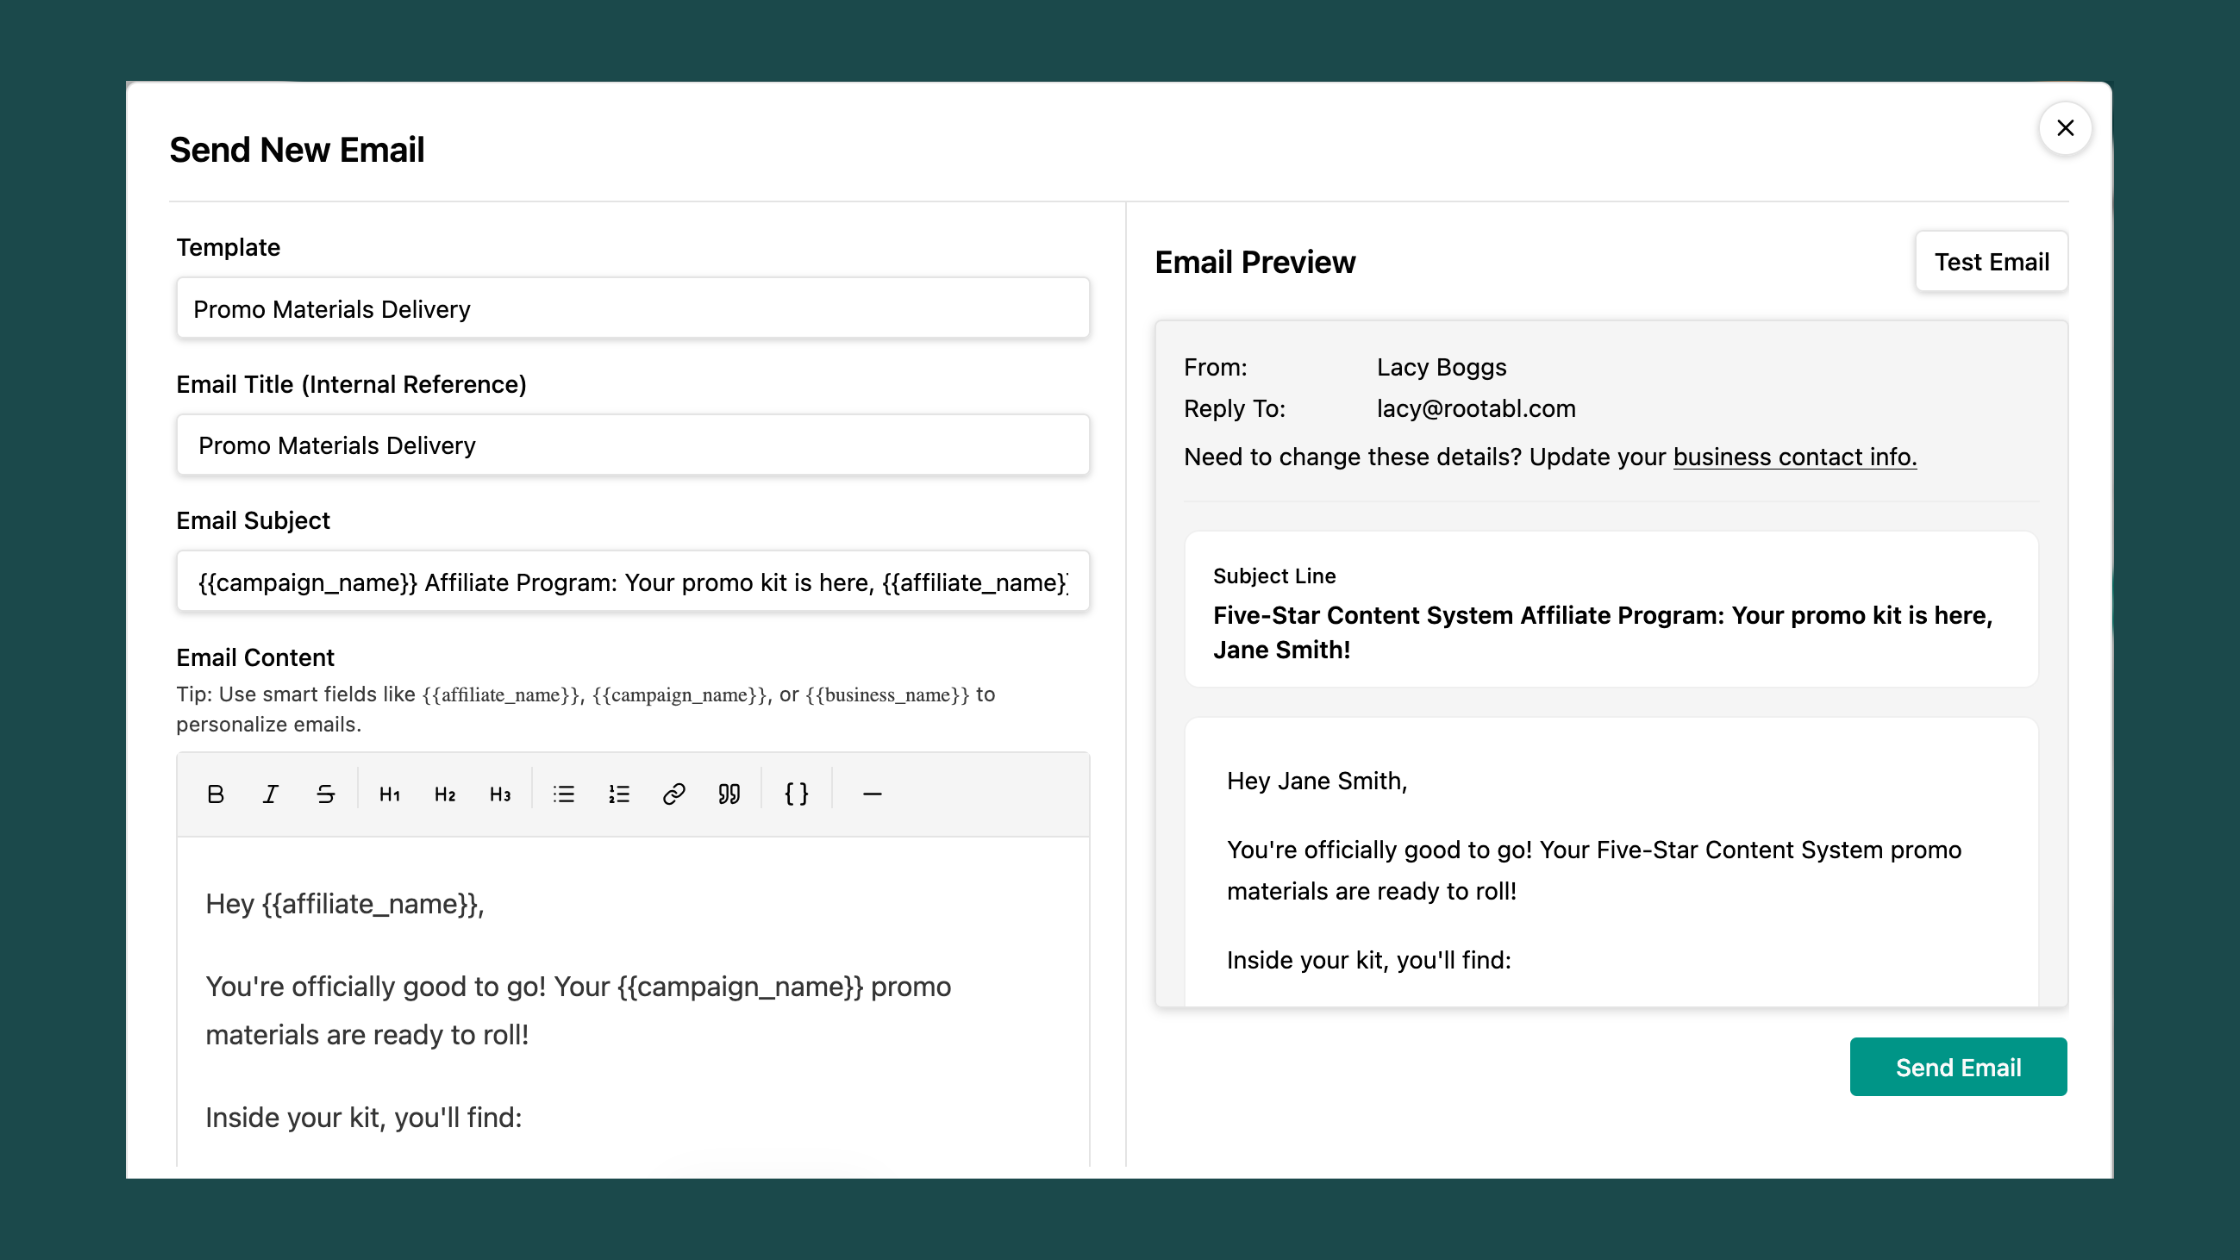Click the Email Title field
The image size is (2240, 1260).
point(633,445)
